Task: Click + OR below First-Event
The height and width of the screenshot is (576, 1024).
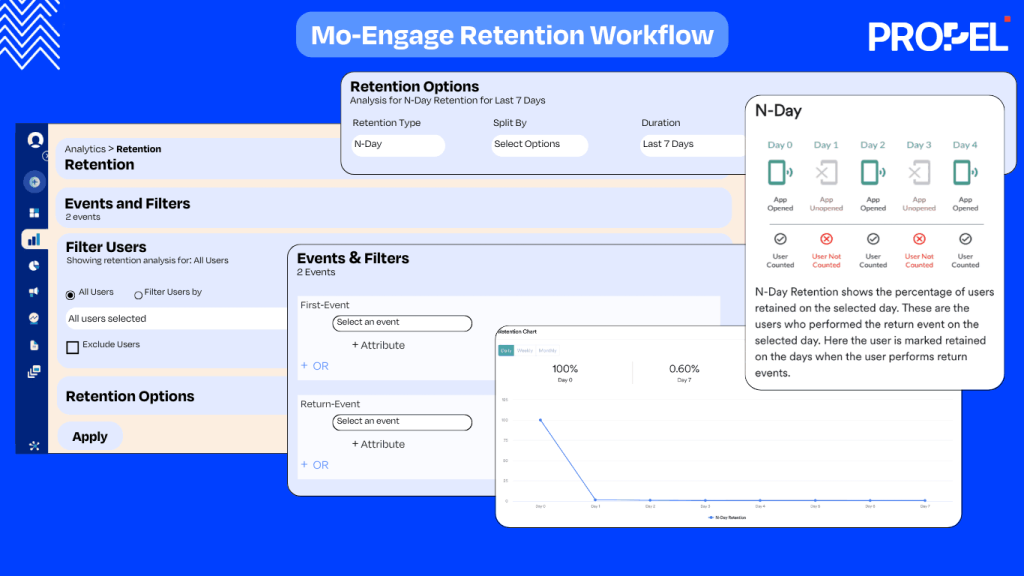Action: [x=315, y=366]
